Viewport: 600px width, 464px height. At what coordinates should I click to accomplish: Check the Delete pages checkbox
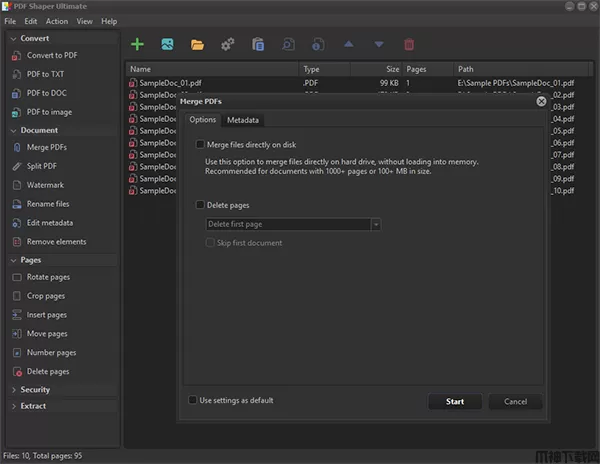click(200, 205)
